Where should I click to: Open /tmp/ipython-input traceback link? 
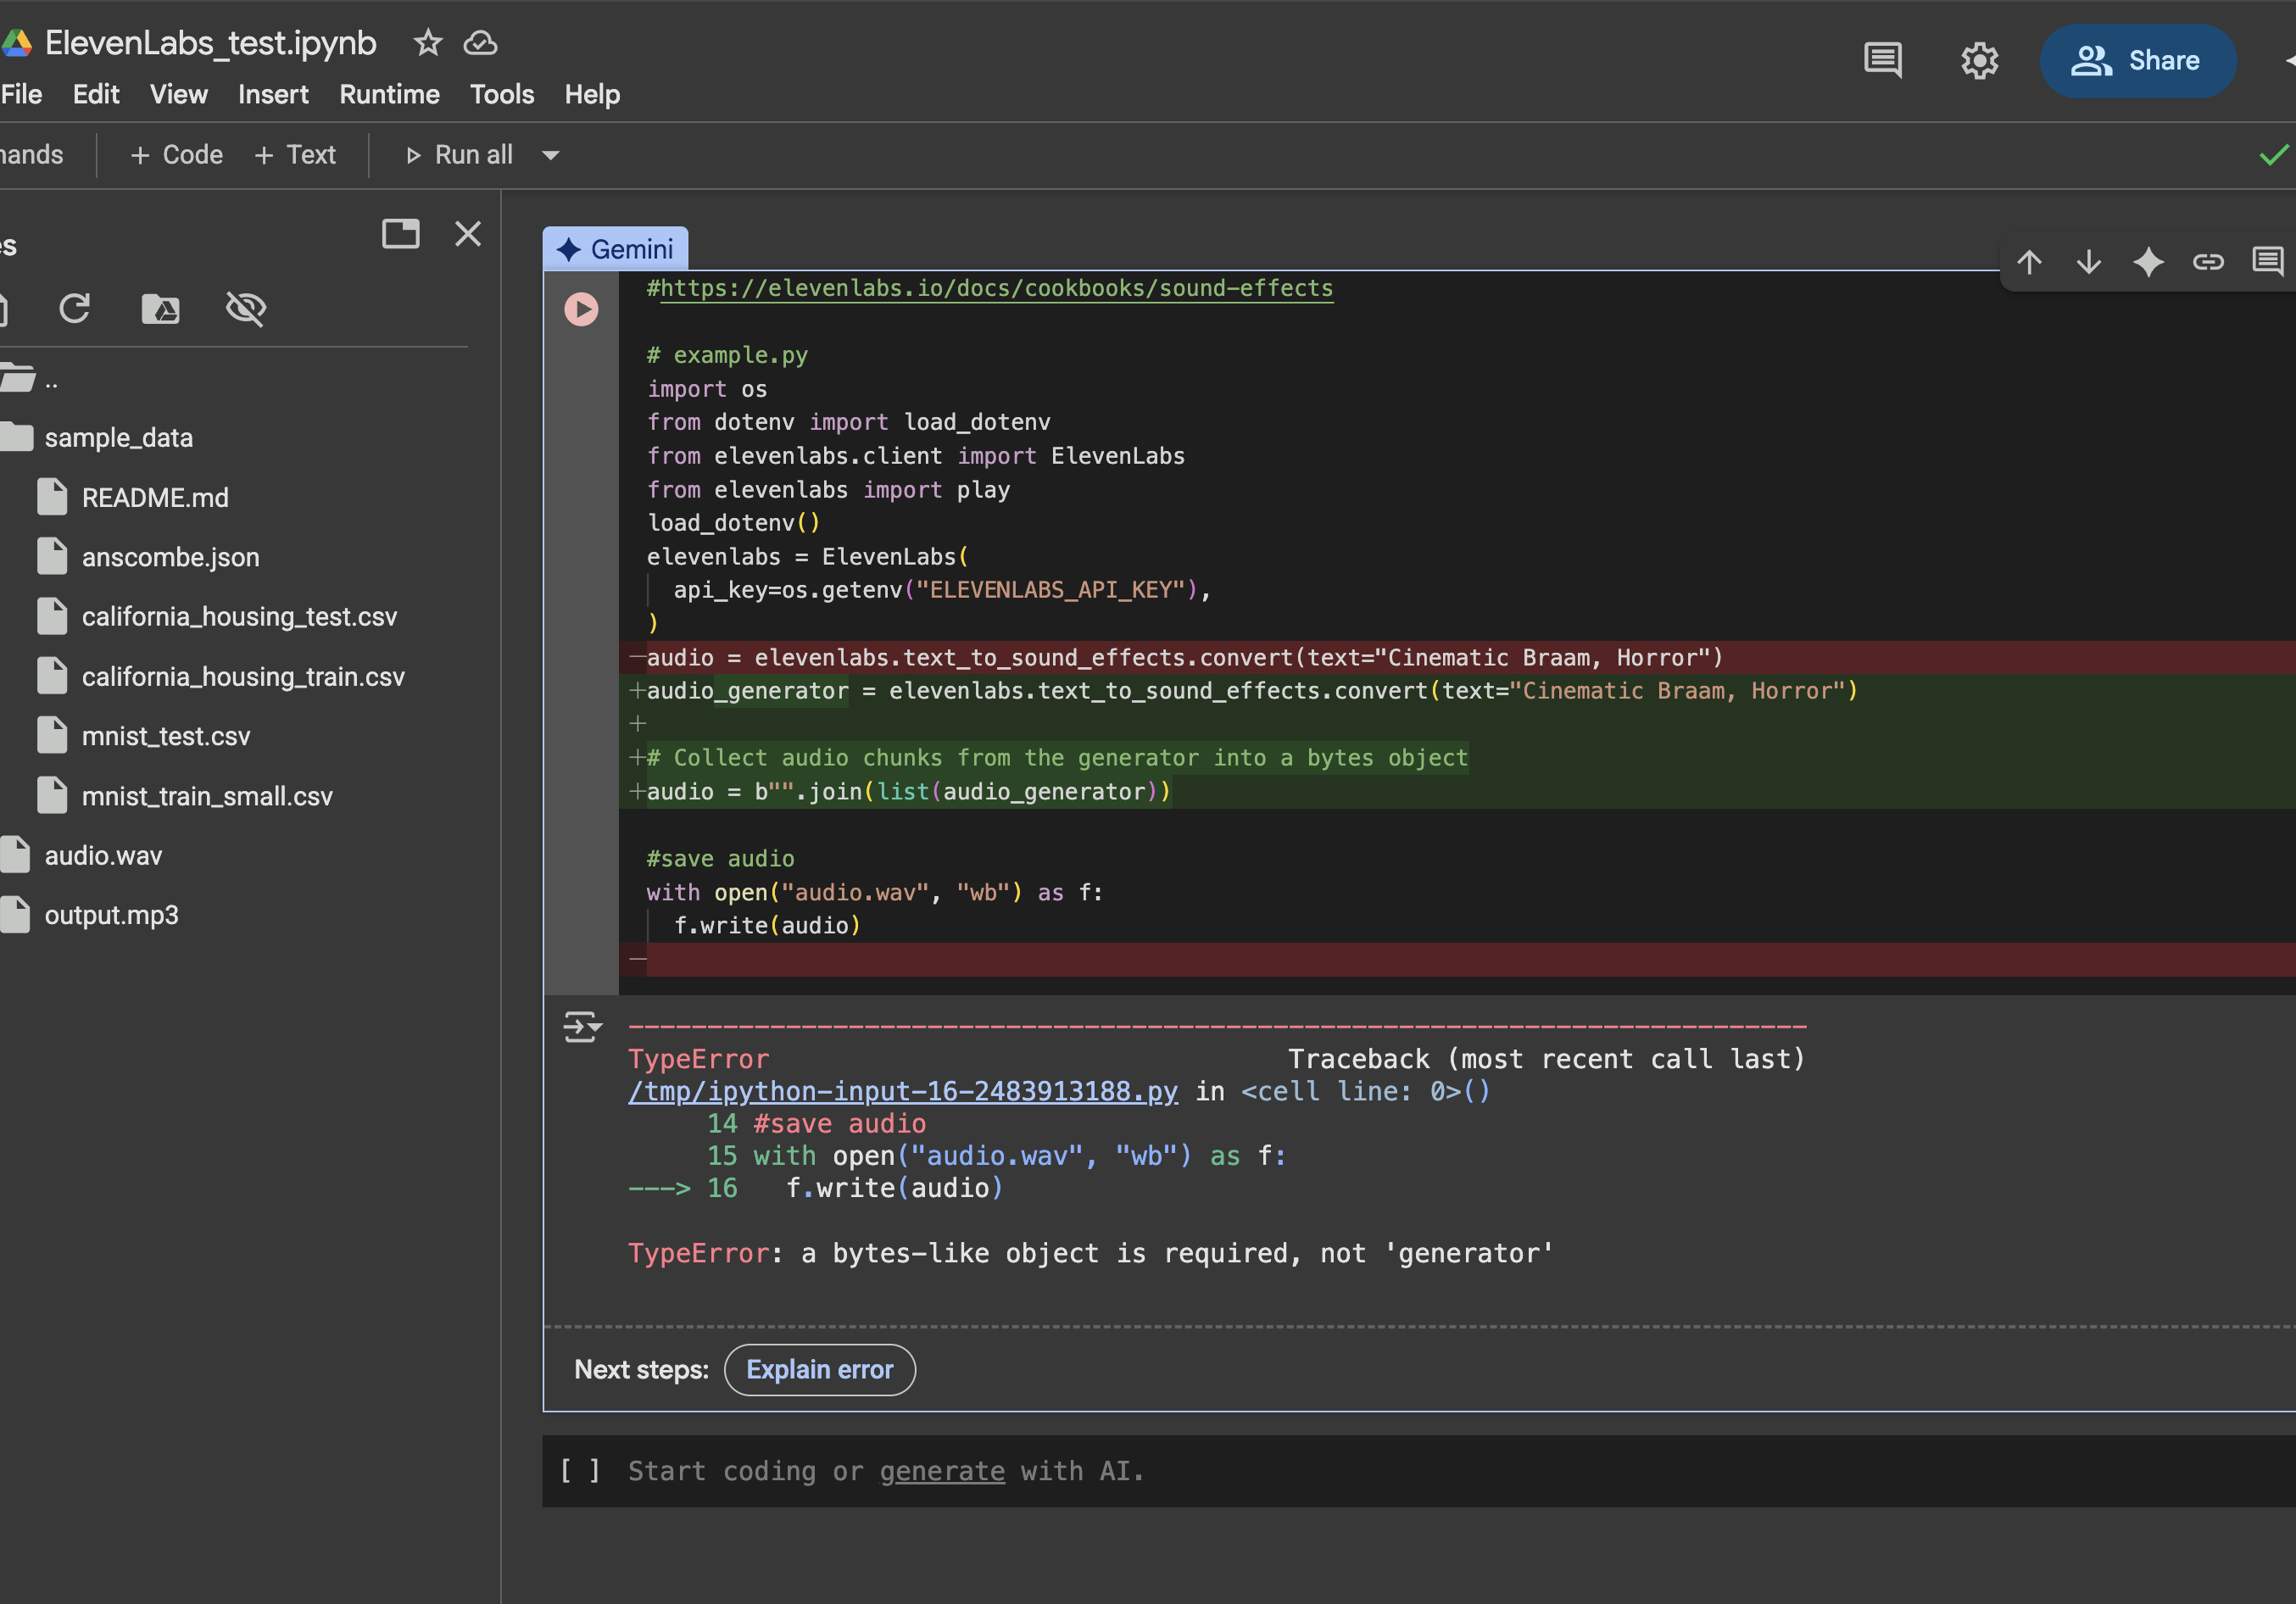[903, 1091]
